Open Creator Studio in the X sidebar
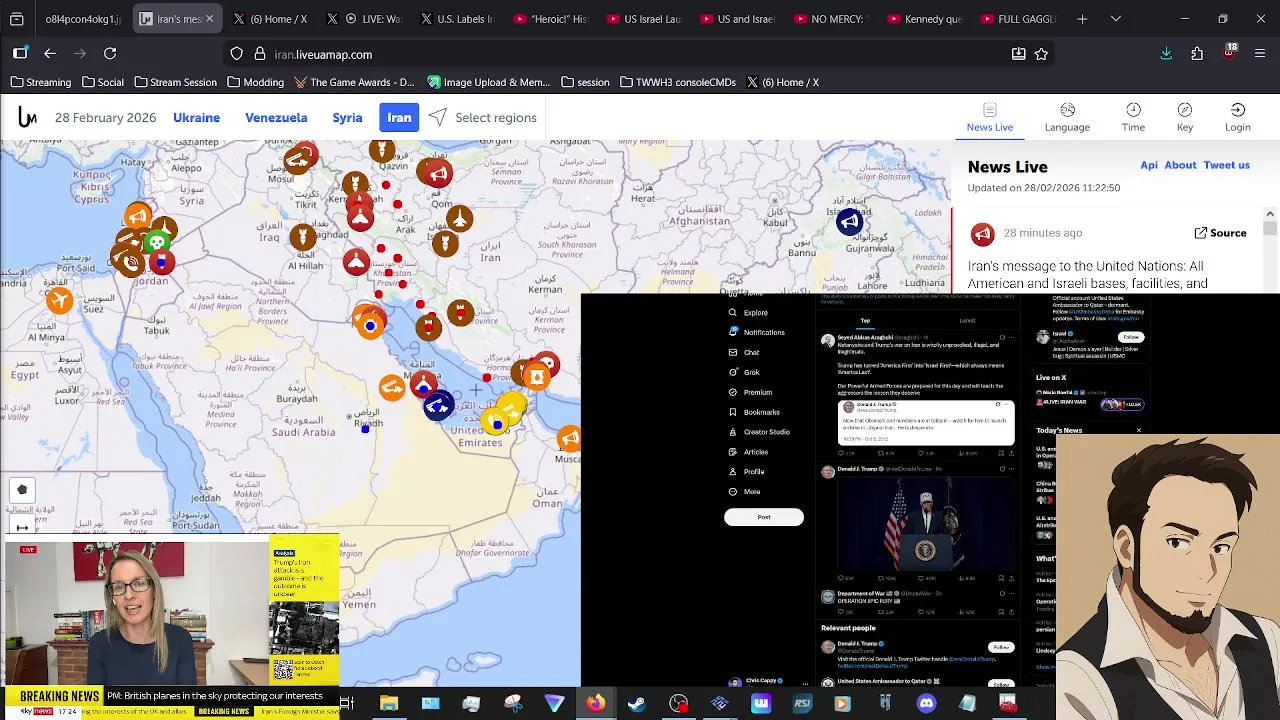The height and width of the screenshot is (720, 1280). 759,432
